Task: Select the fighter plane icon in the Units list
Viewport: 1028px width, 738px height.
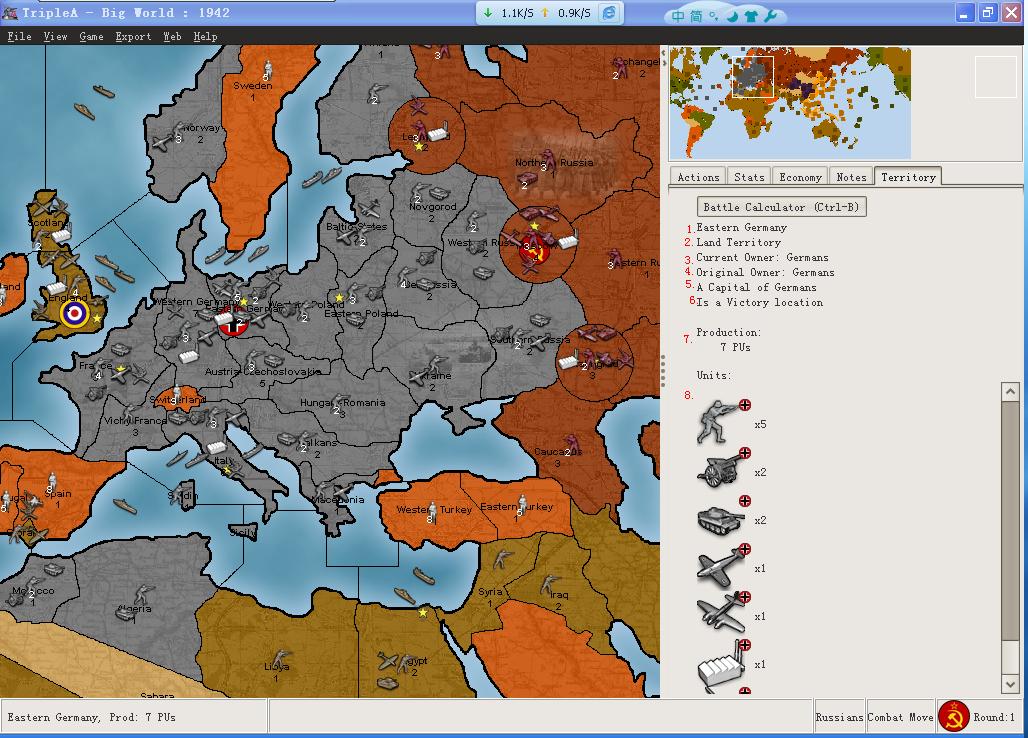Action: (x=720, y=568)
